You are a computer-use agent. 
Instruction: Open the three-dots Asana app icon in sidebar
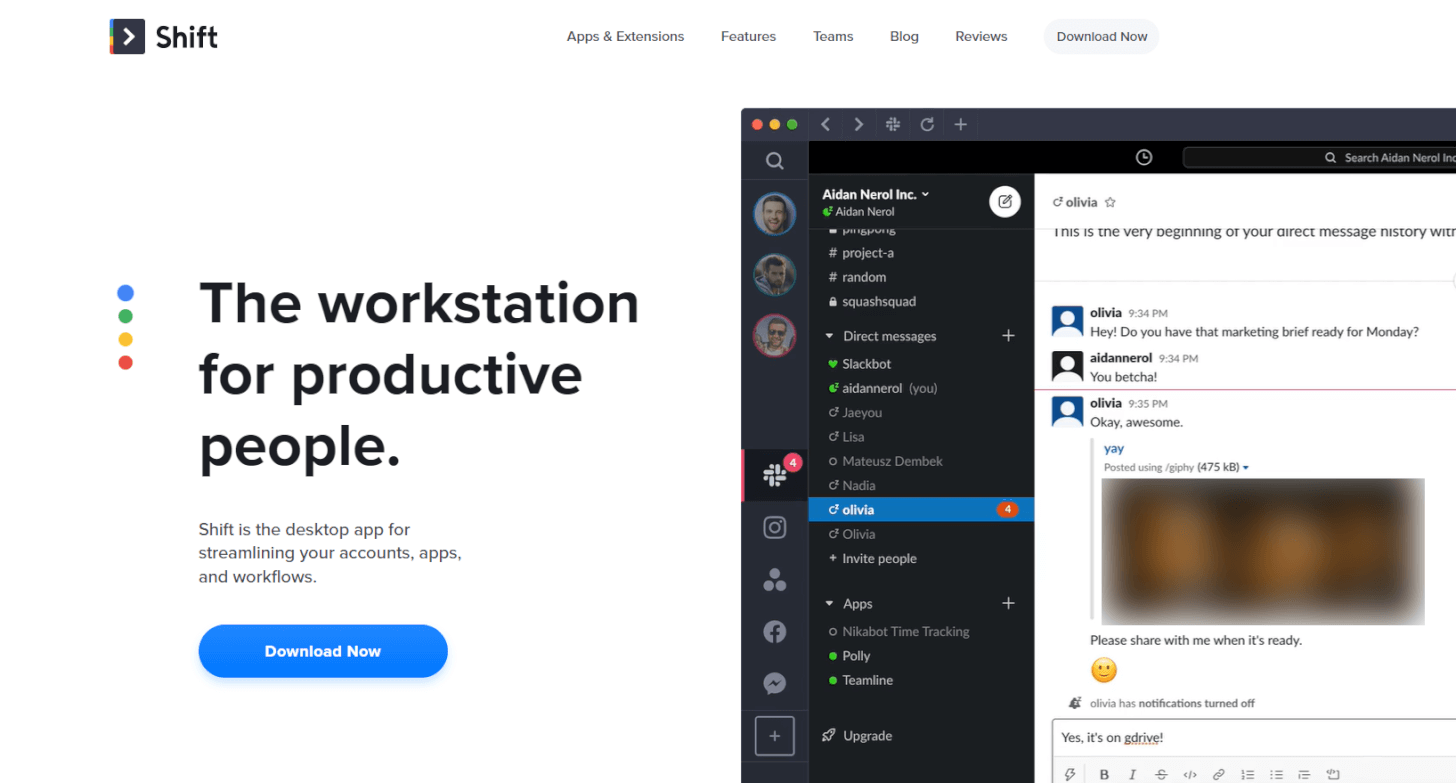tap(775, 579)
